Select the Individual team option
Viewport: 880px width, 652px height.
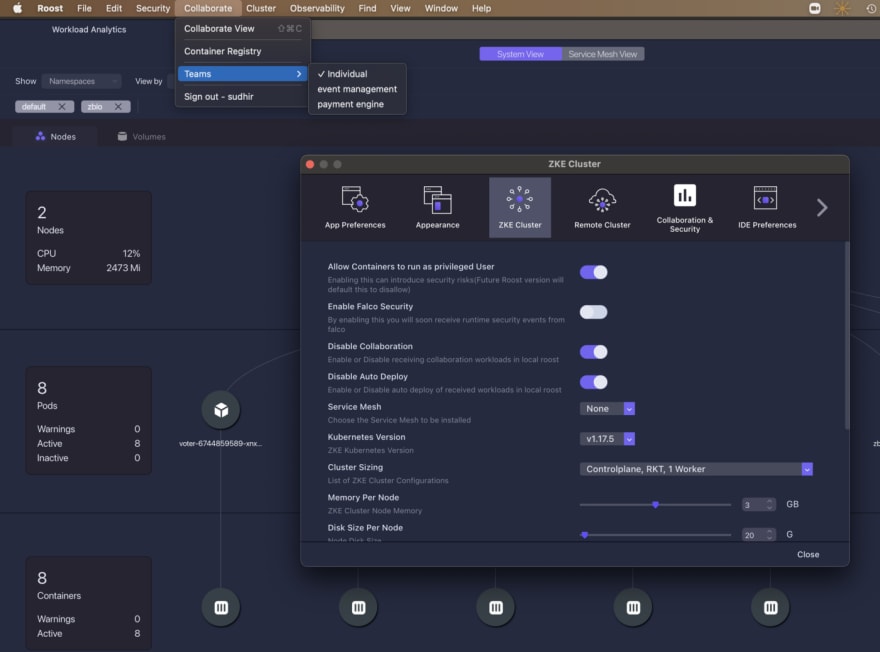coord(357,74)
